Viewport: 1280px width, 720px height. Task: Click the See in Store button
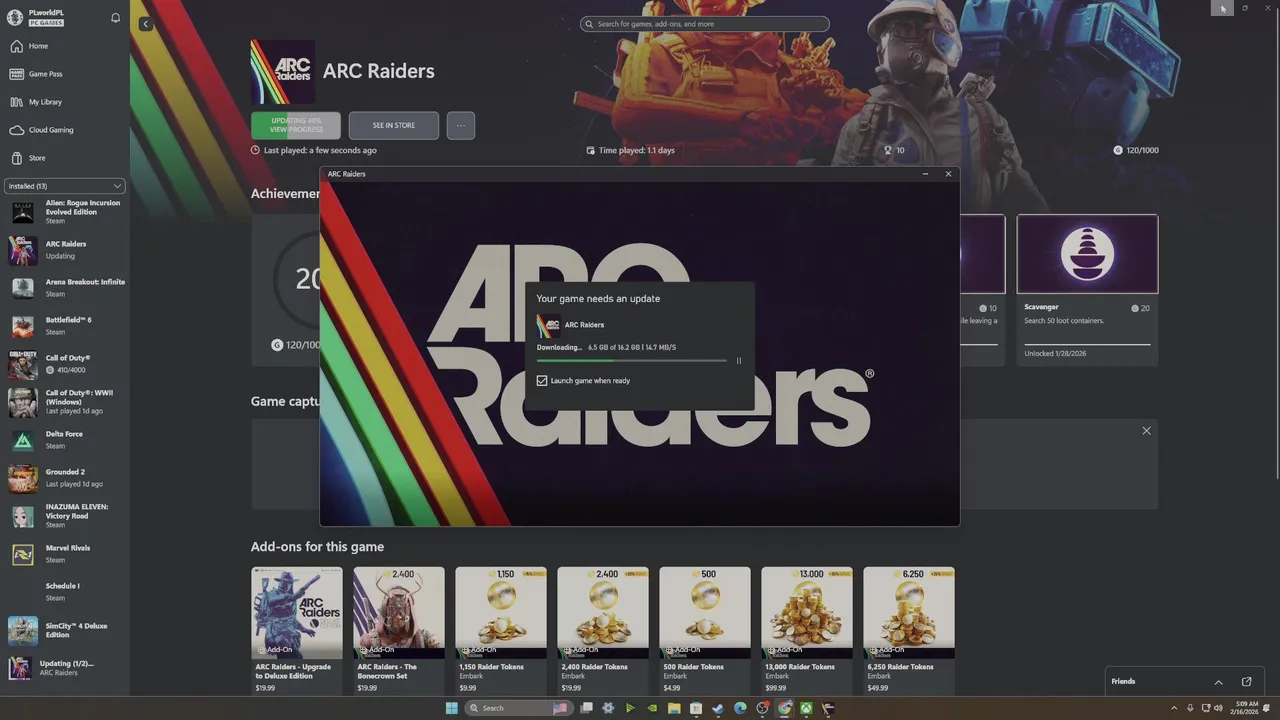tap(394, 125)
